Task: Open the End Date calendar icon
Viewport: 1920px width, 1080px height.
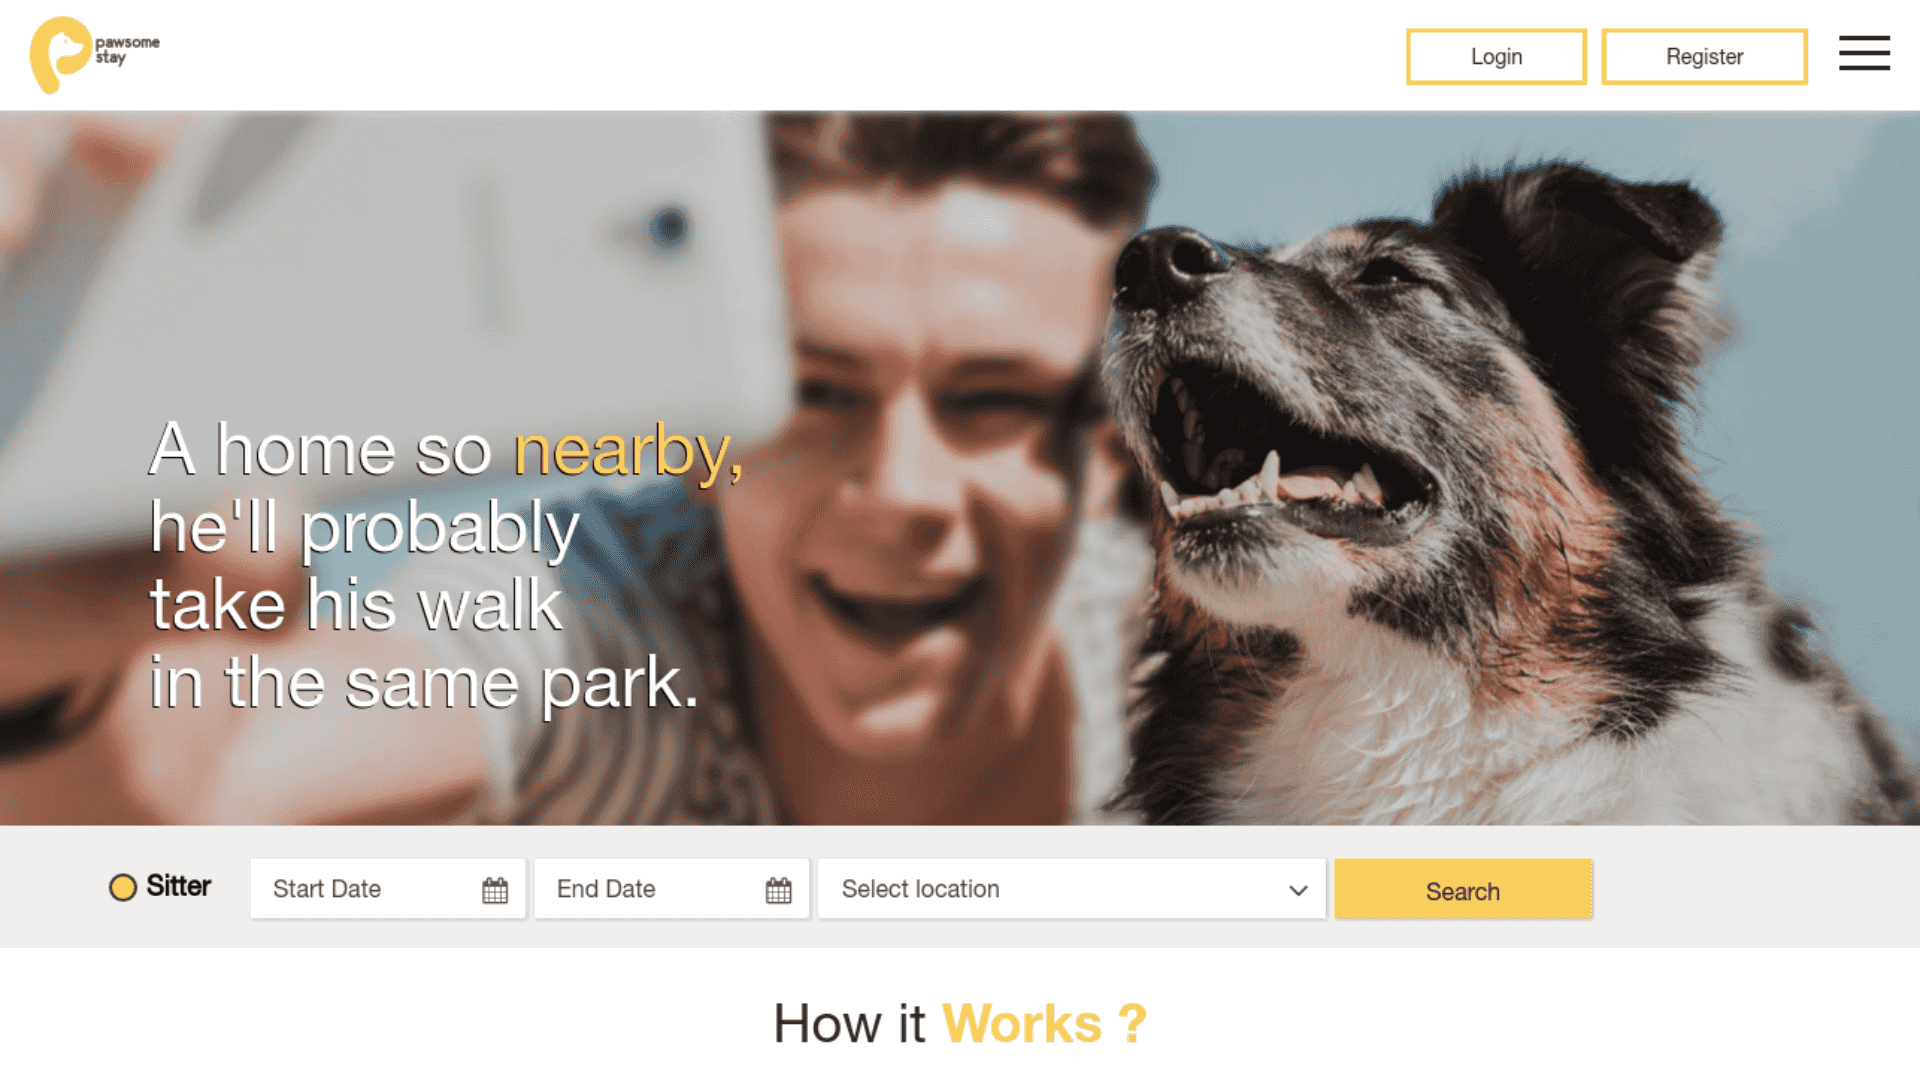Action: coord(779,890)
